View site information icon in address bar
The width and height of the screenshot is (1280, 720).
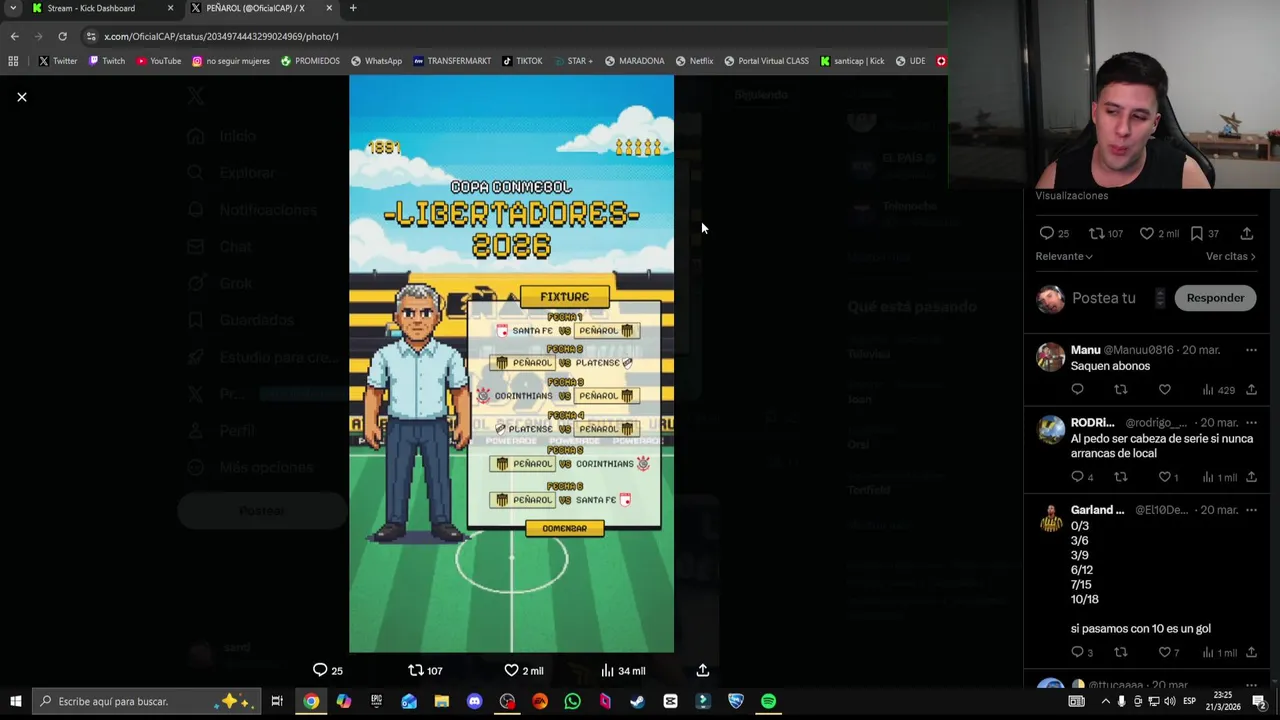91,36
